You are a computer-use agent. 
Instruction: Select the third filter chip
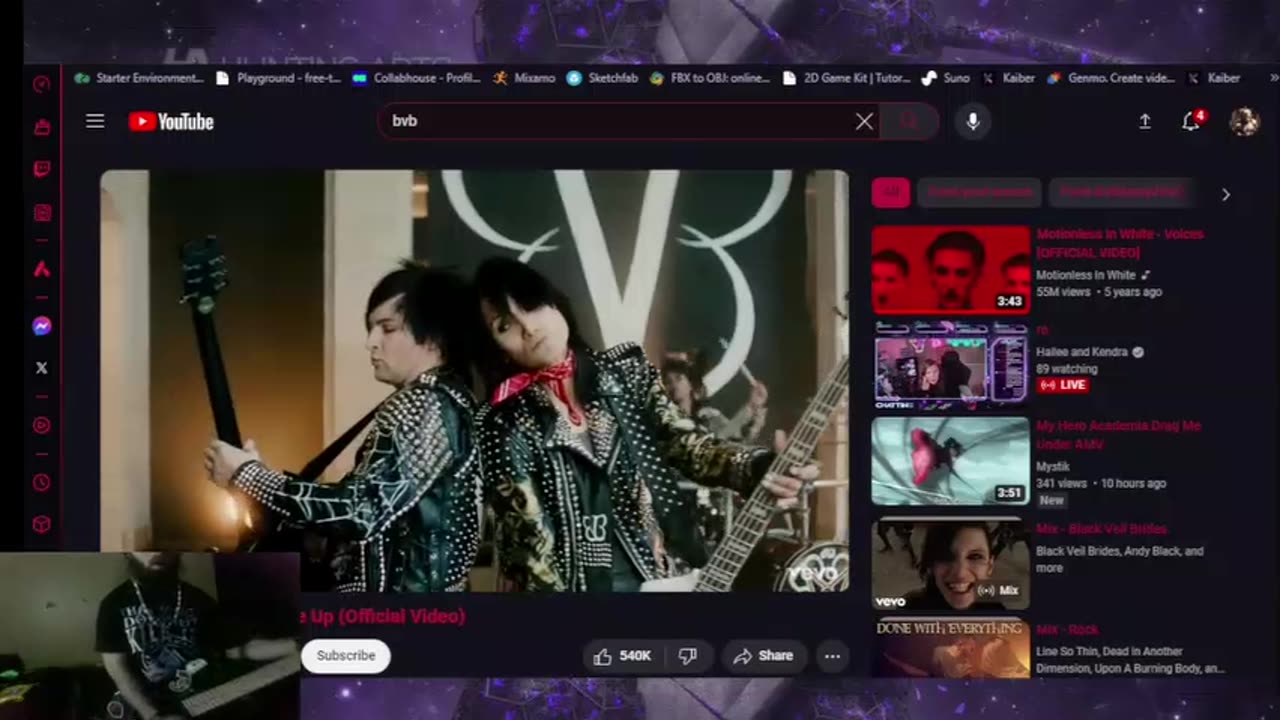click(1121, 192)
